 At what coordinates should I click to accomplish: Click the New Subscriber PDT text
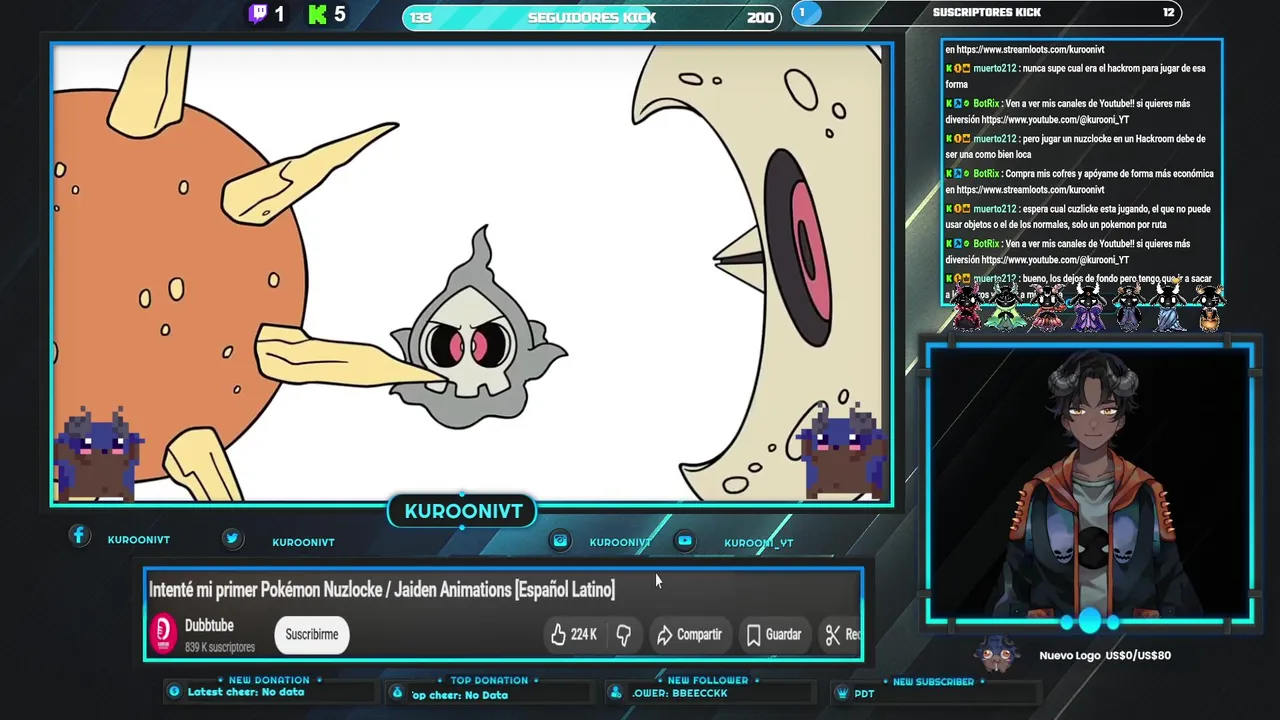tap(864, 693)
